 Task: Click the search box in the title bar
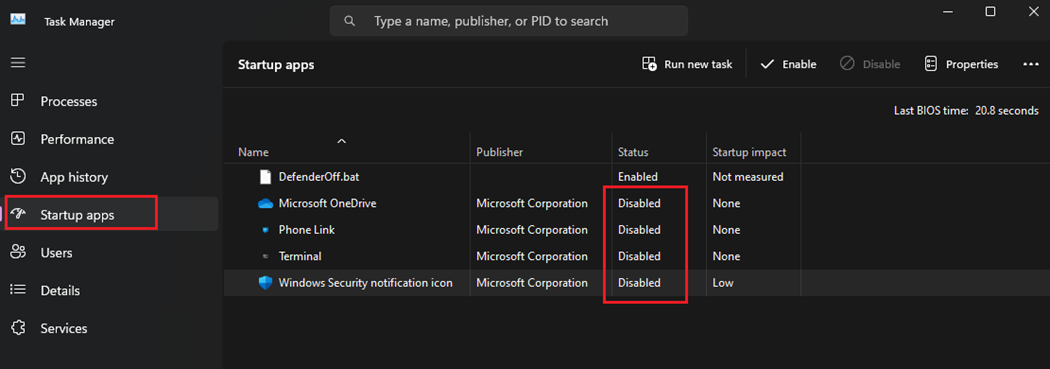[x=509, y=21]
